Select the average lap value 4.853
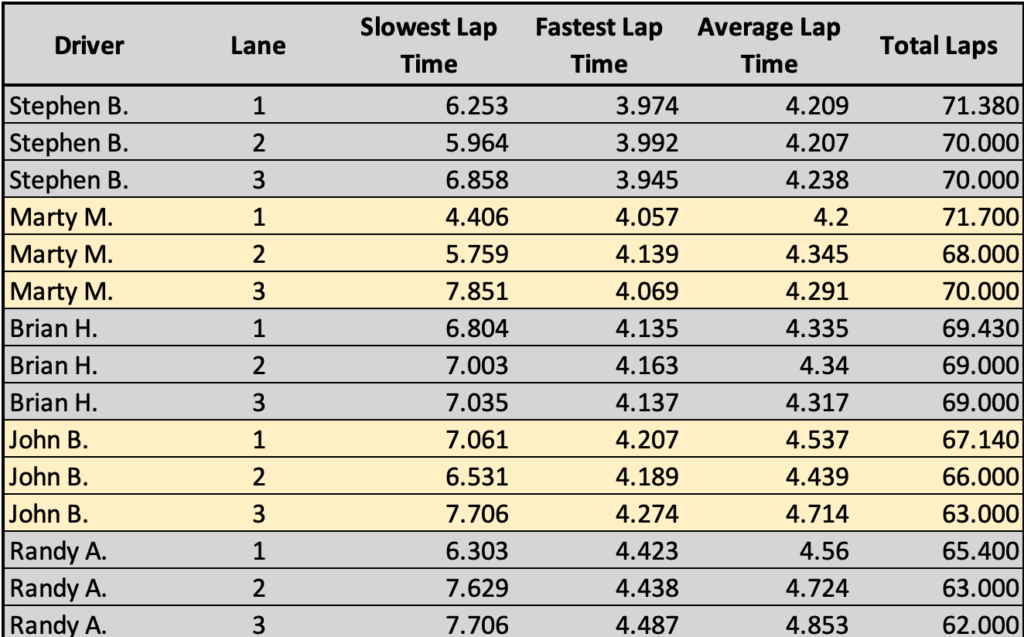1024x637 pixels. tap(816, 624)
